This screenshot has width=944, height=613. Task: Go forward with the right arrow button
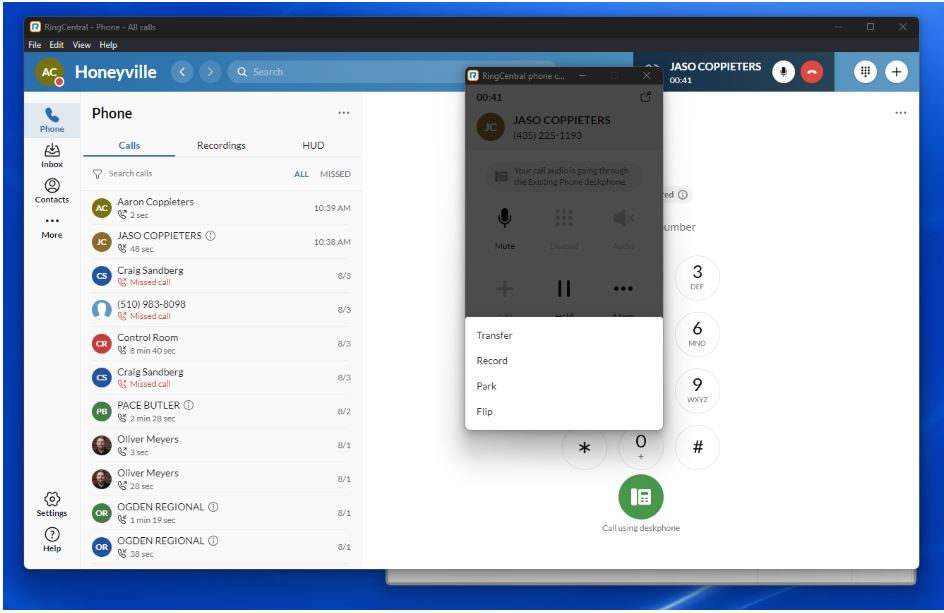coord(210,72)
